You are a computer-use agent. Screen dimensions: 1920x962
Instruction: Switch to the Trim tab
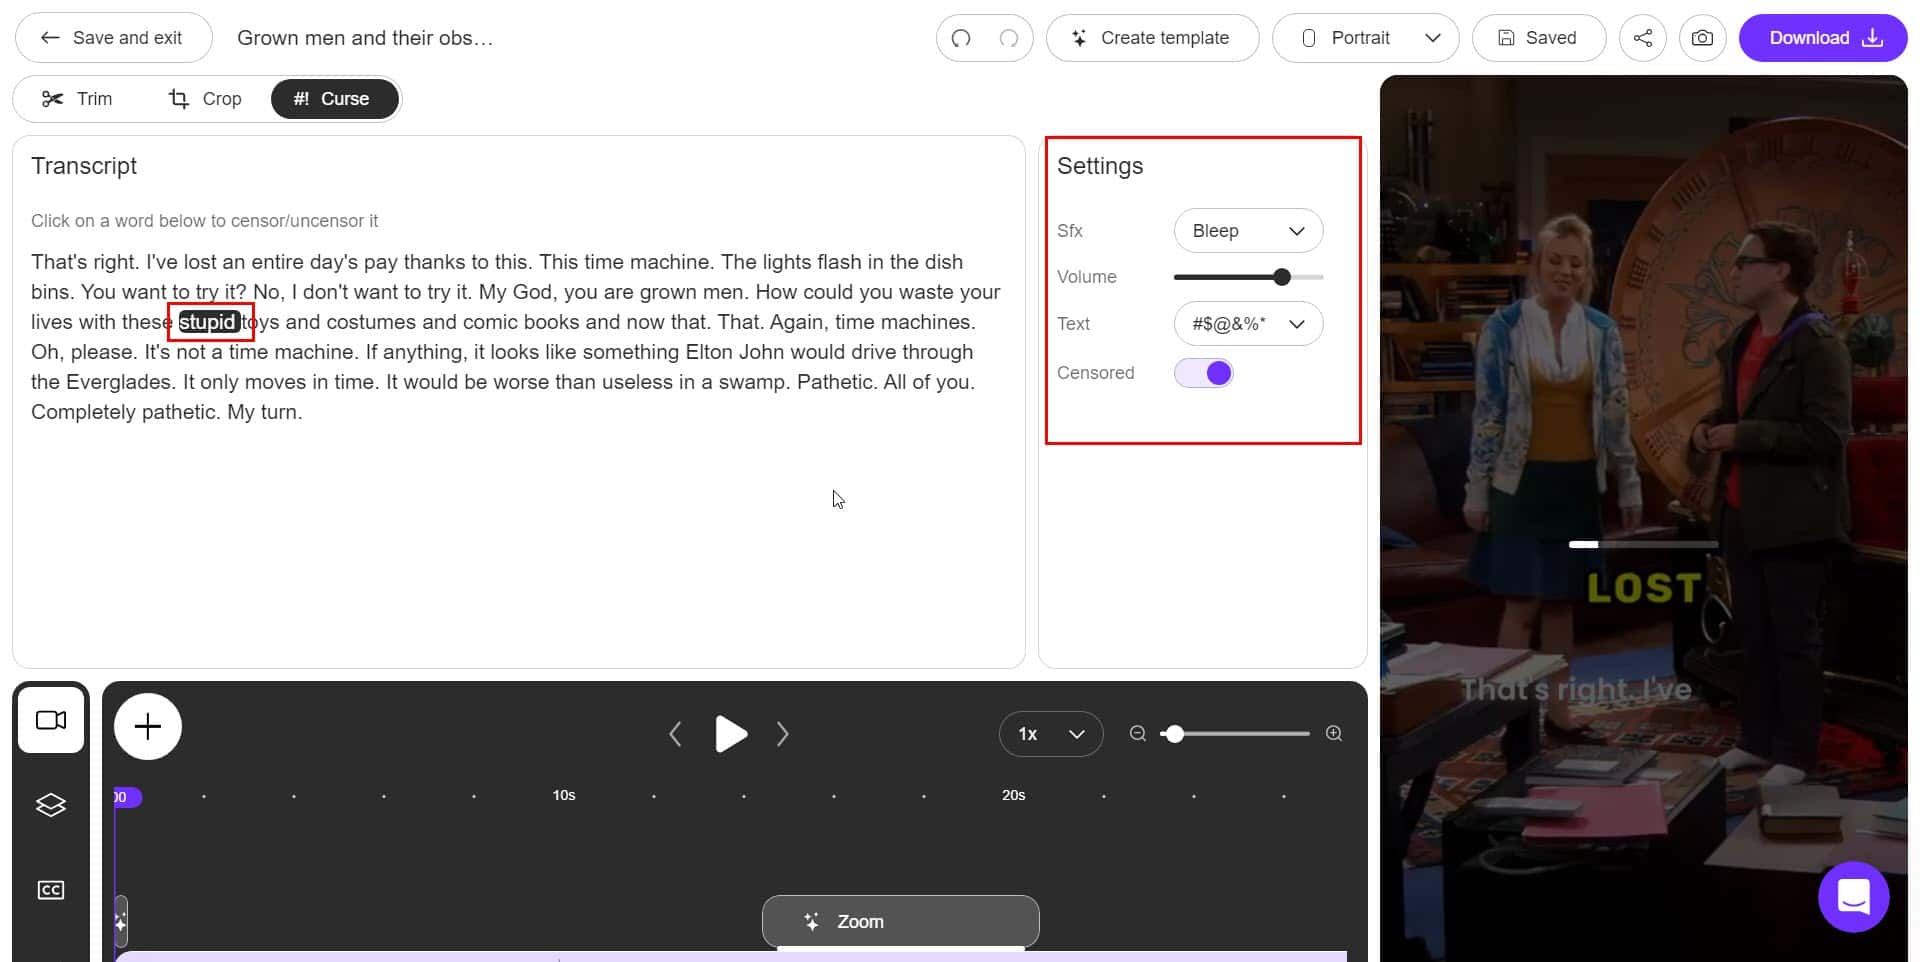77,98
